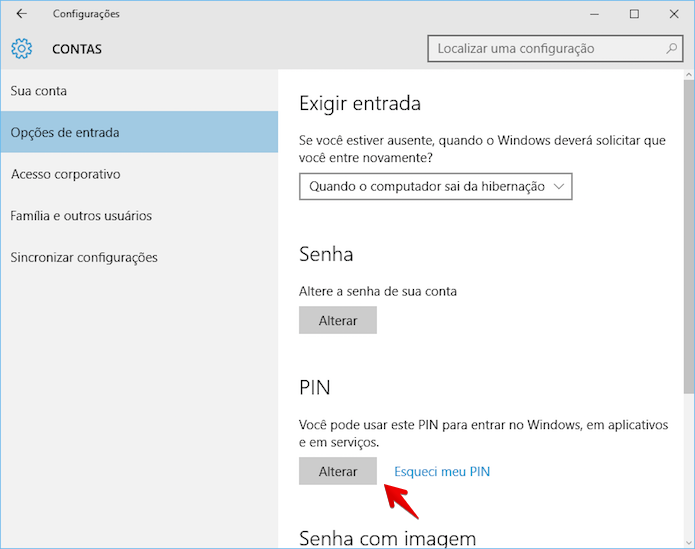695x549 pixels.
Task: Open Família e outros usuários
Action: 139,216
